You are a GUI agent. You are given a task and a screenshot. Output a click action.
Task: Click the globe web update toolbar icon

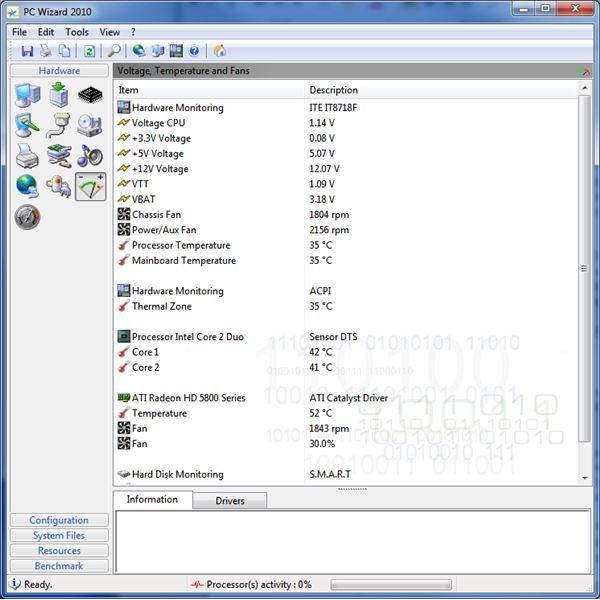(138, 51)
